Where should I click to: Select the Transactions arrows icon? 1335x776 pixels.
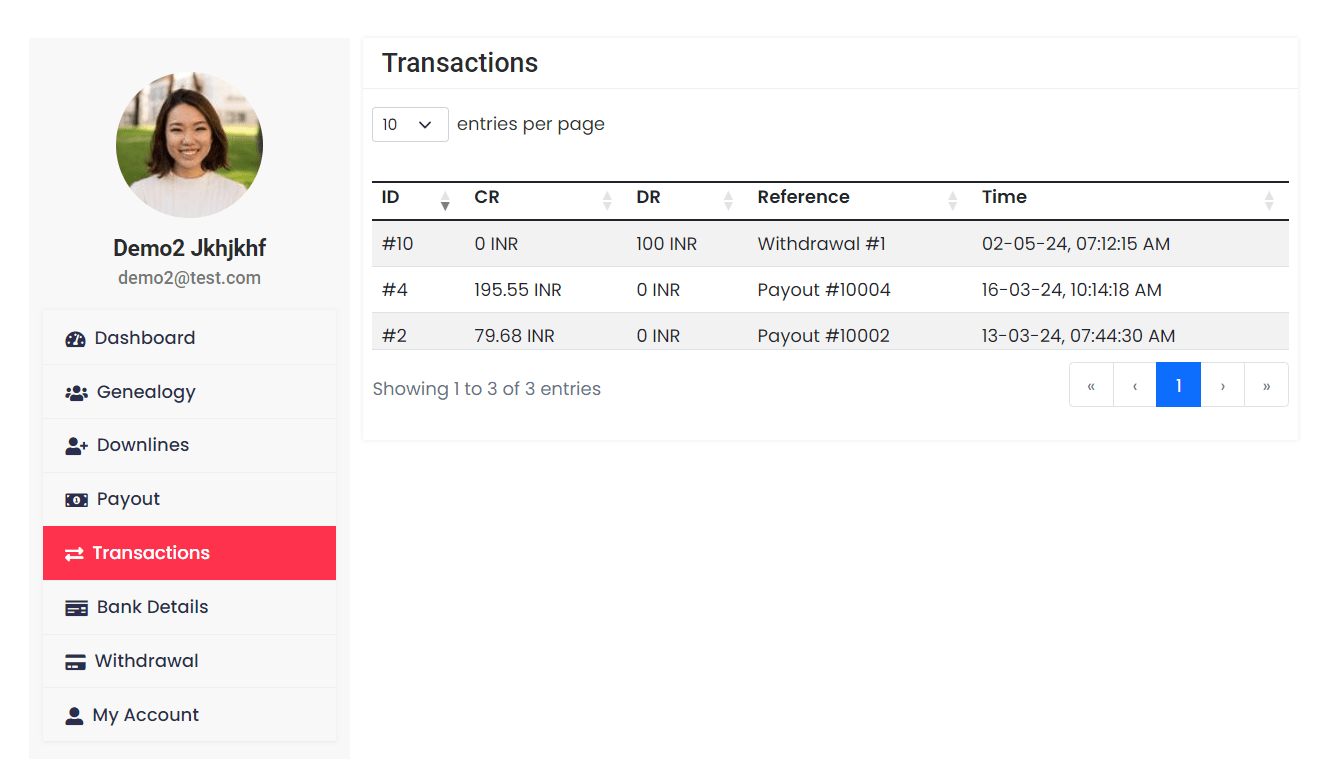(73, 553)
